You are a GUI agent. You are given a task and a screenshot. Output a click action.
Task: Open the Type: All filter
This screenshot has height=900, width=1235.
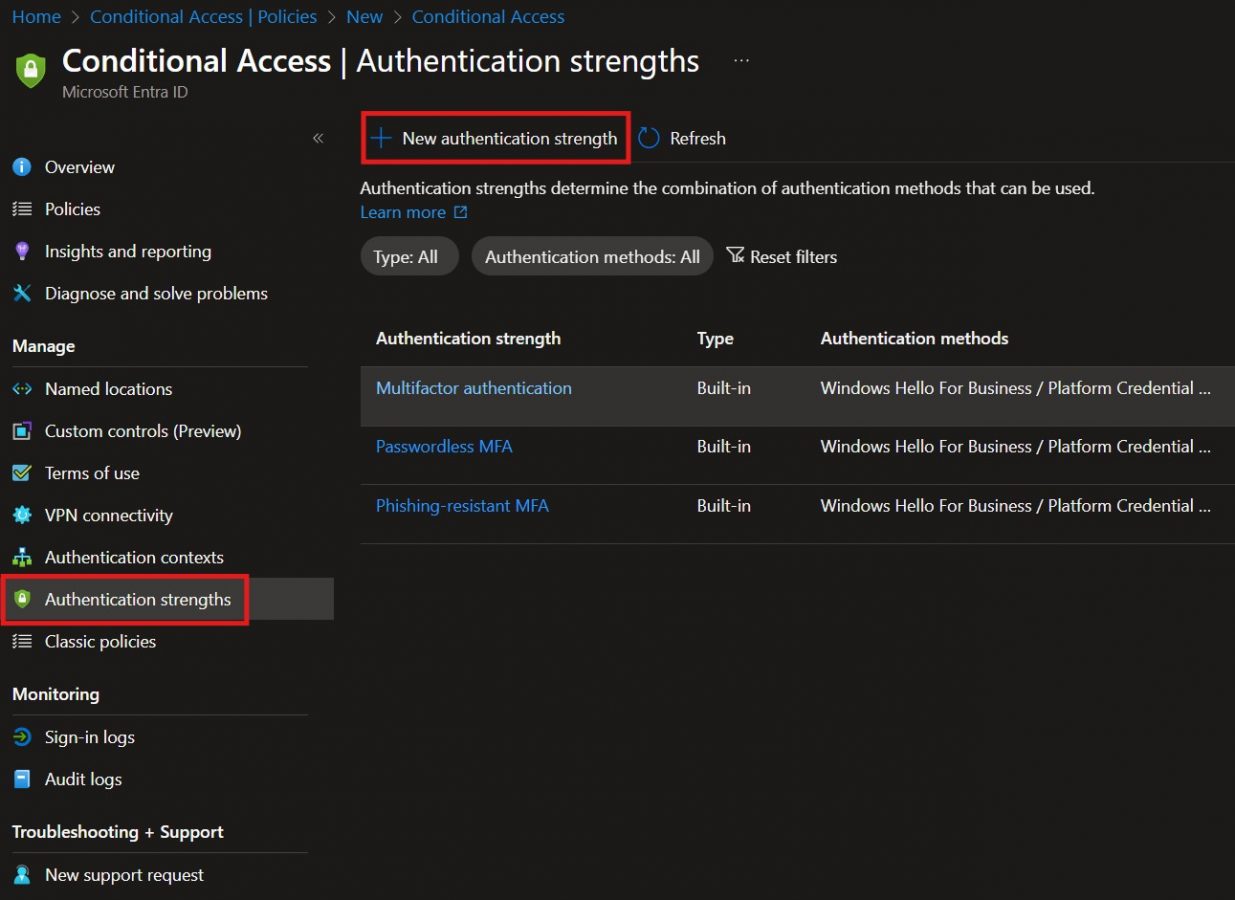click(x=408, y=256)
